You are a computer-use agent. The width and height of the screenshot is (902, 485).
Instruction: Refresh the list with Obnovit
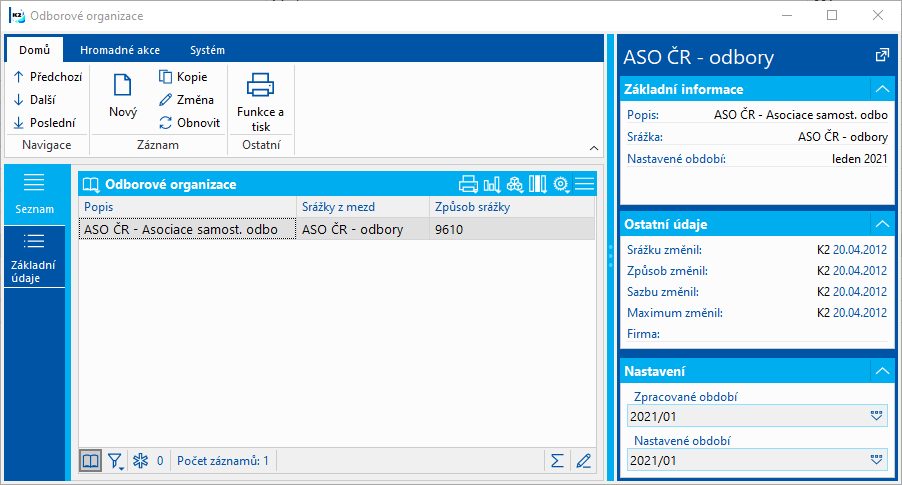point(189,123)
